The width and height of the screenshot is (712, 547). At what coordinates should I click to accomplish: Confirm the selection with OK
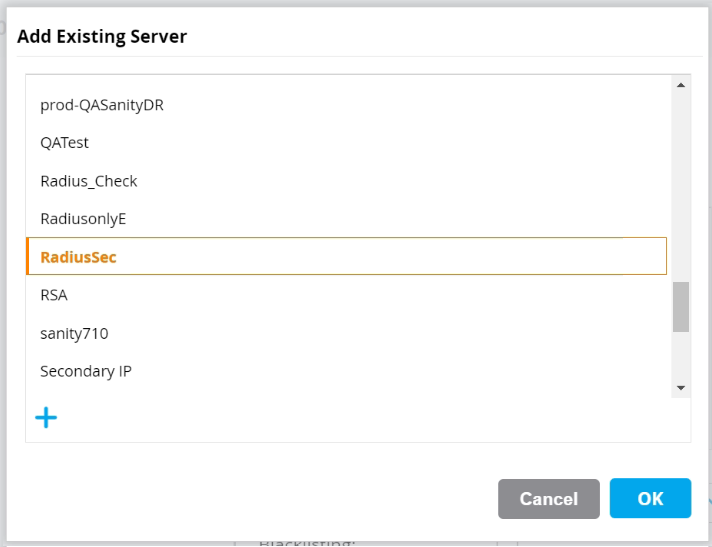(x=650, y=498)
